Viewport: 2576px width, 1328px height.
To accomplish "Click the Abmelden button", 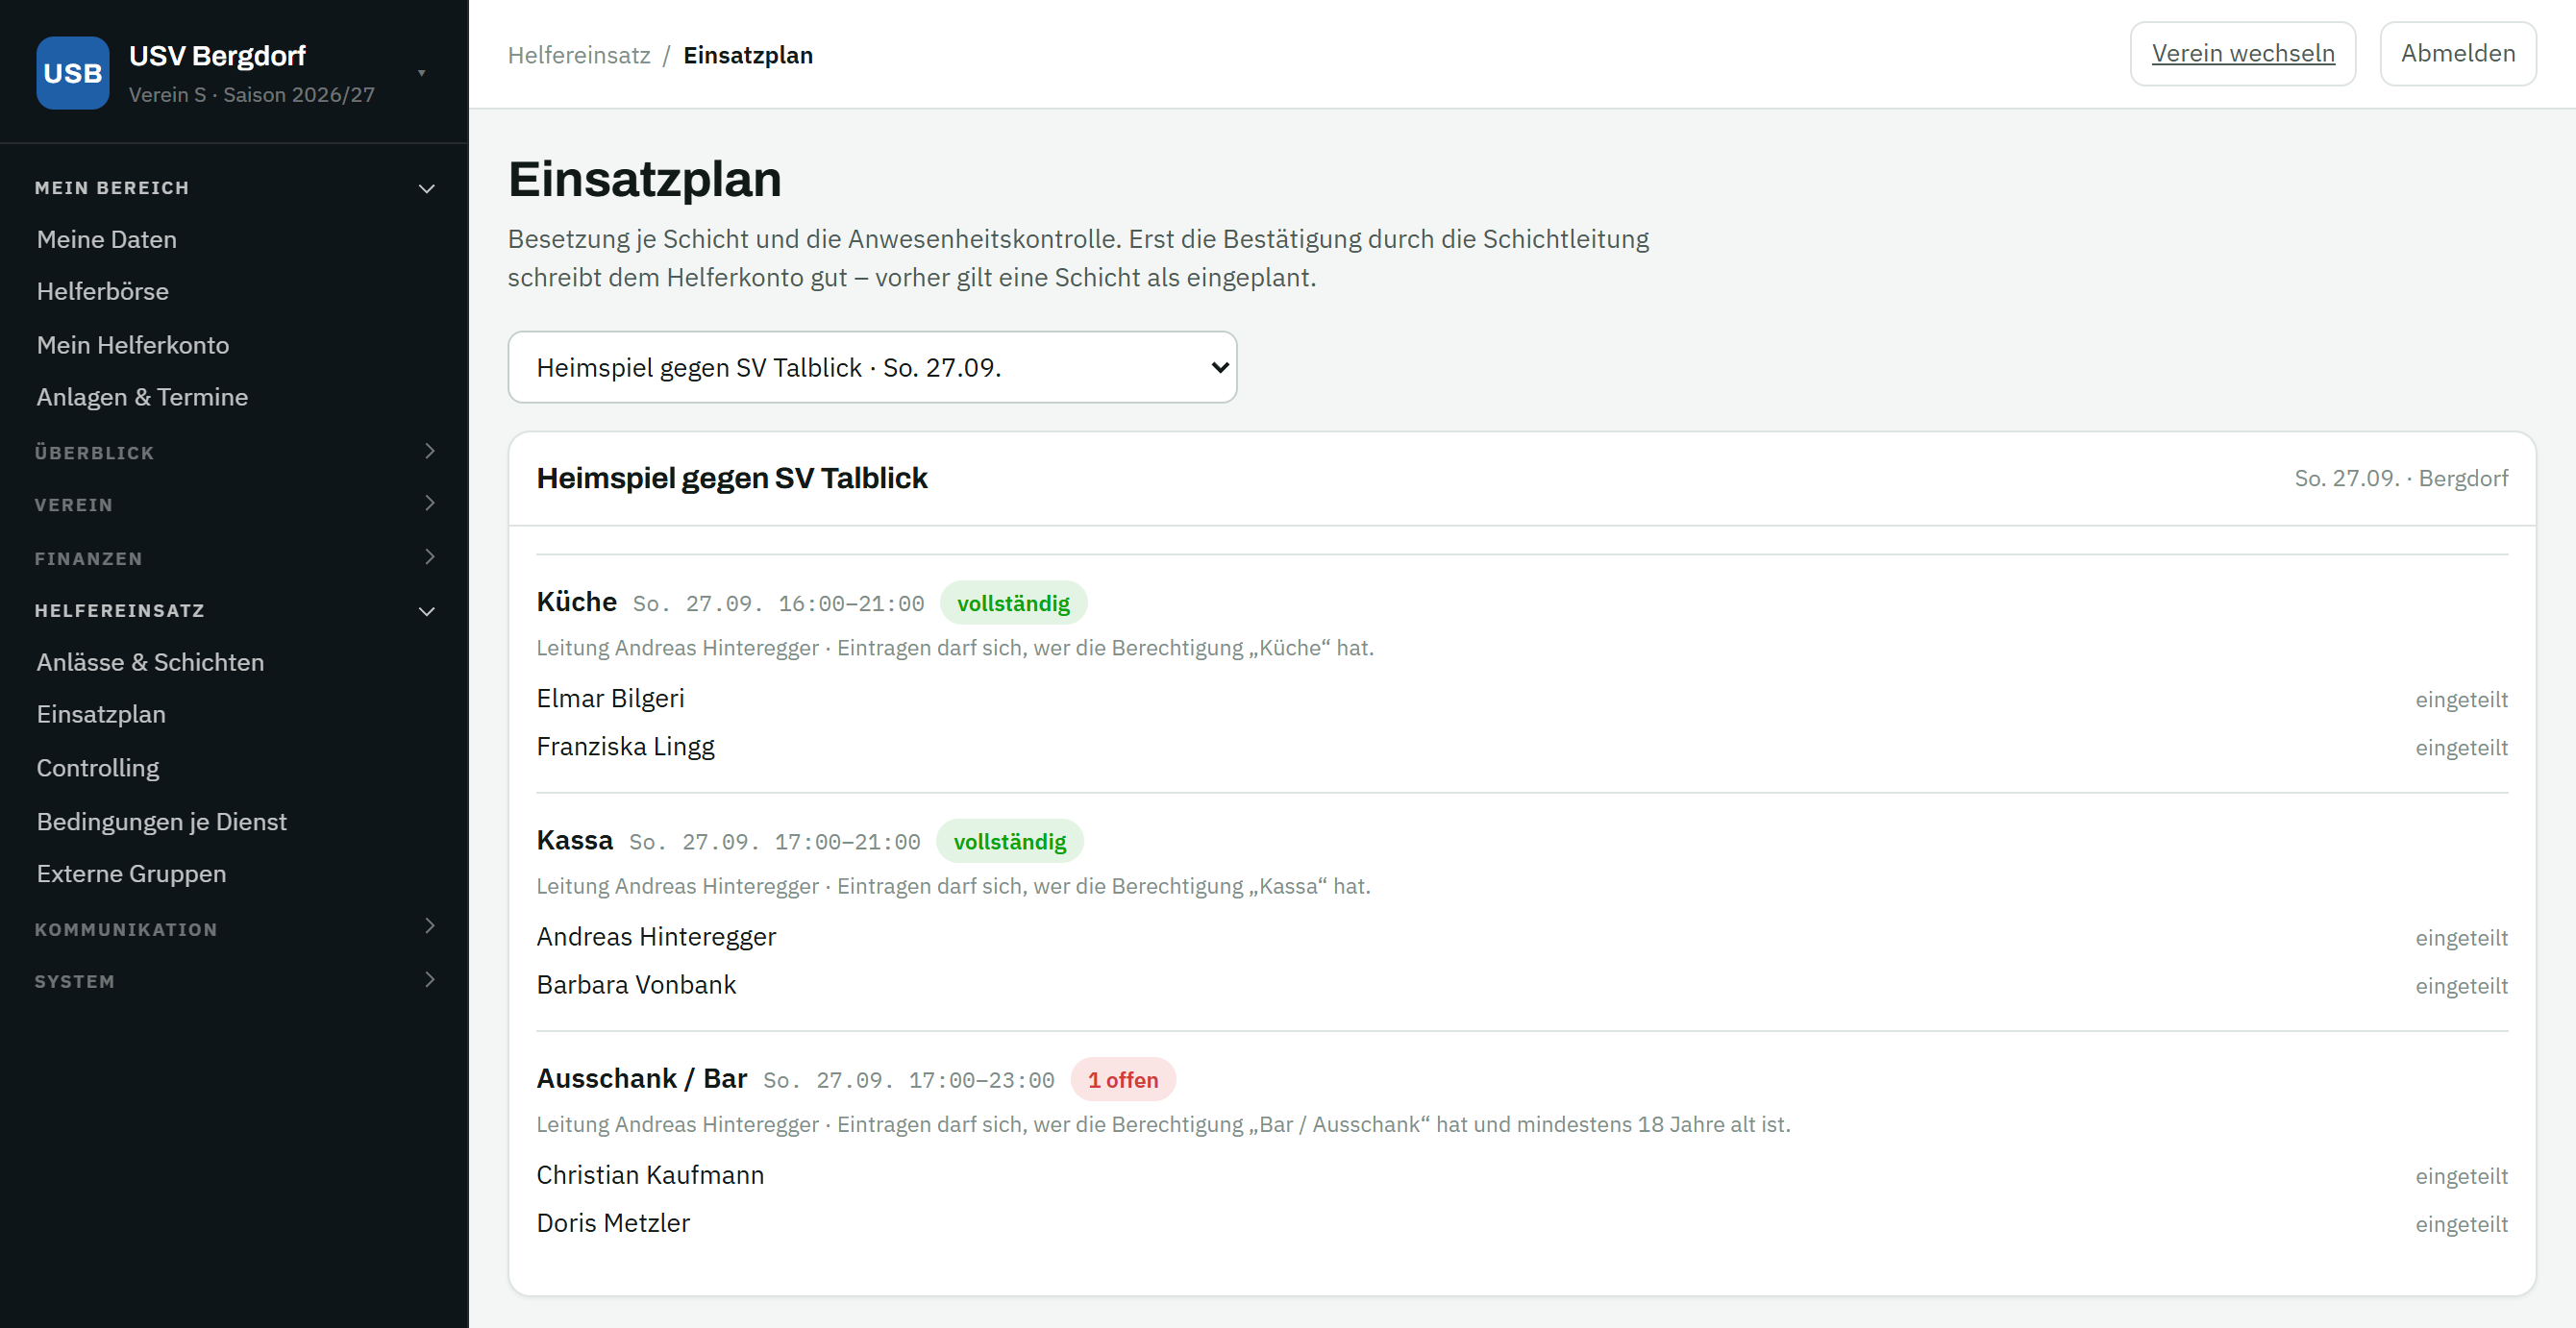I will click(2458, 54).
